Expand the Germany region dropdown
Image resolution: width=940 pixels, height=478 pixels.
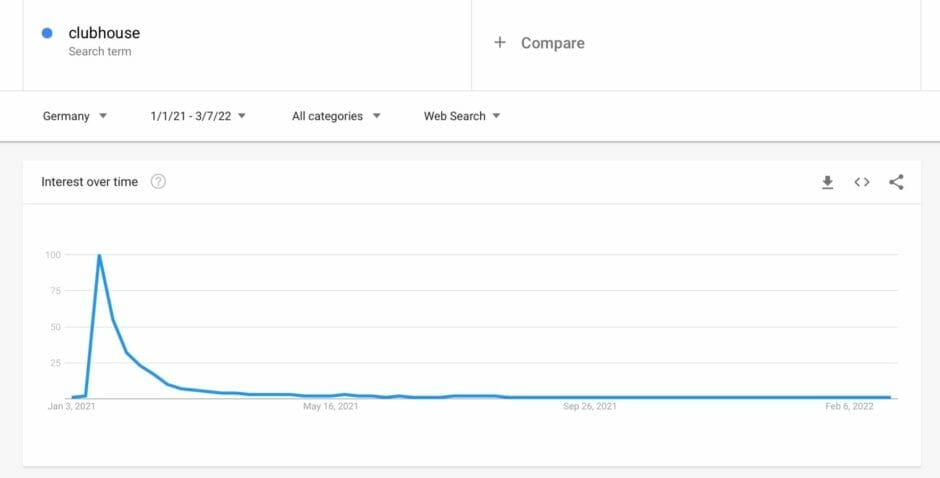75,116
